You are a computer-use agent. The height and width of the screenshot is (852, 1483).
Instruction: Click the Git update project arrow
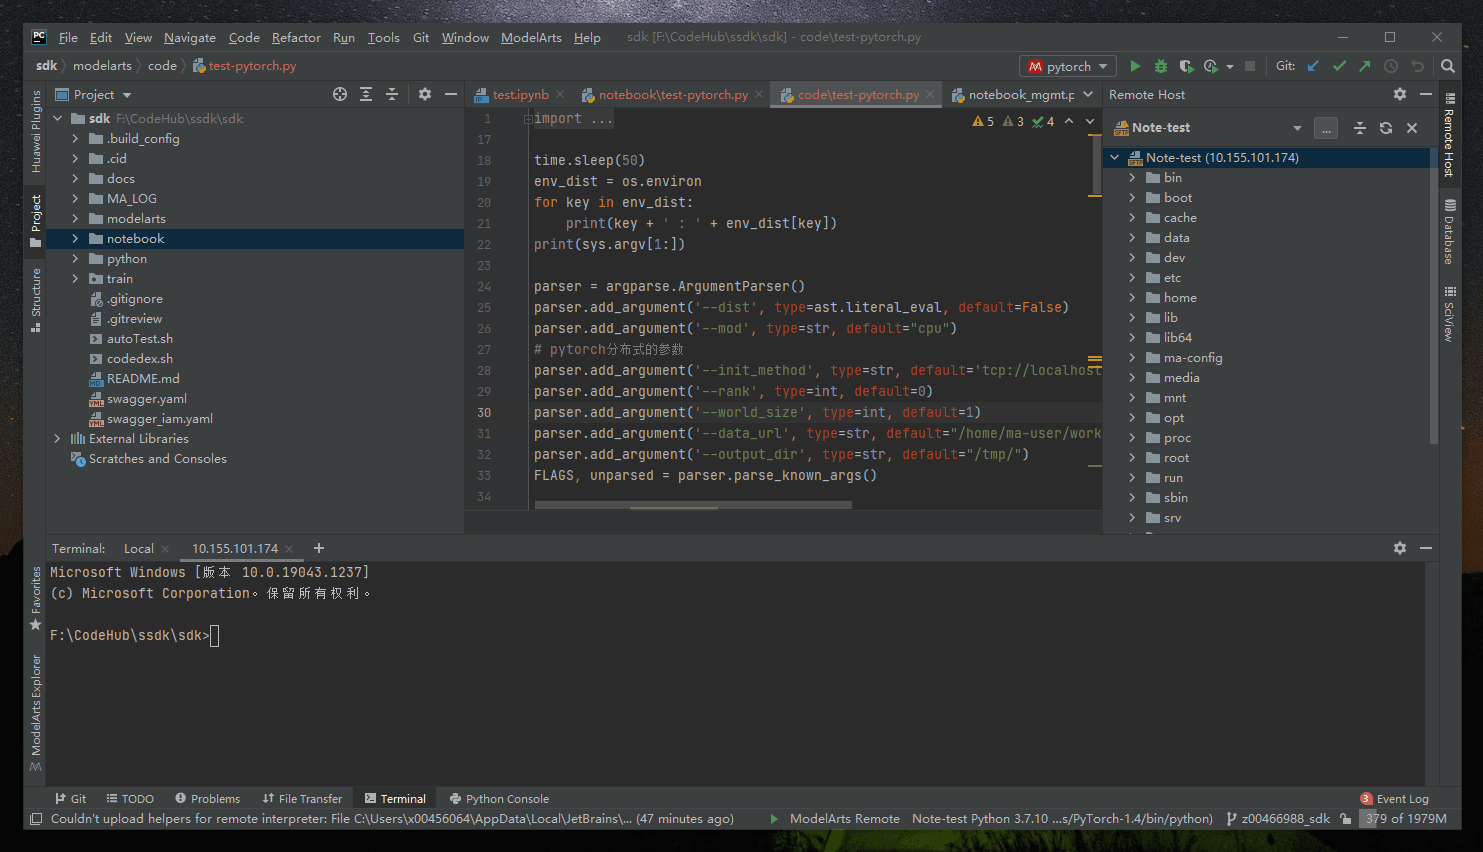[x=1313, y=66]
